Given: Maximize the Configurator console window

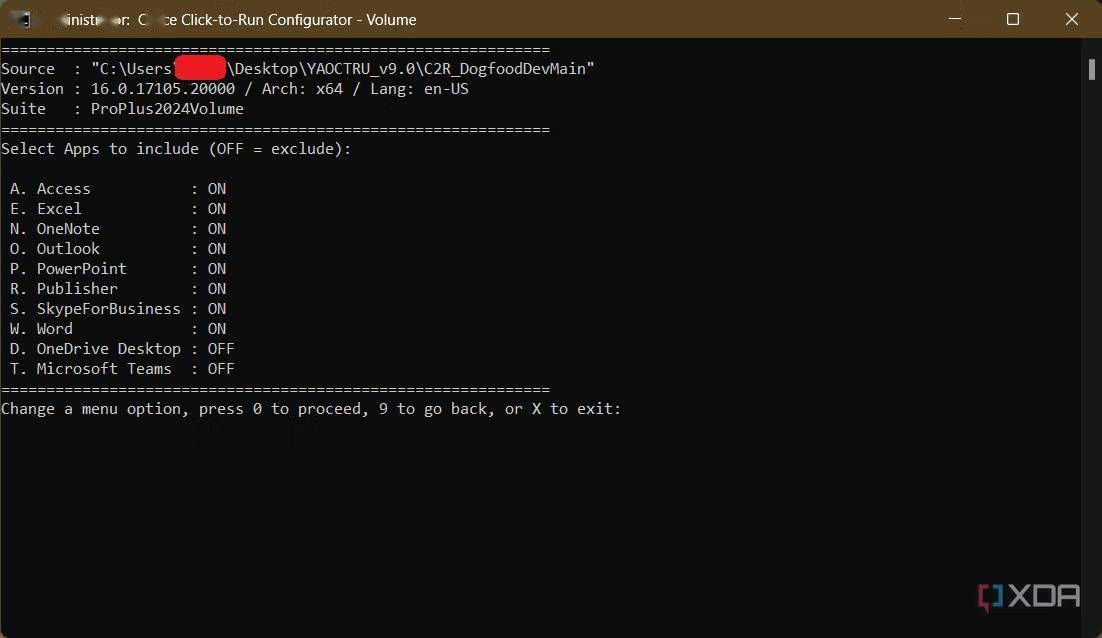Looking at the screenshot, I should [1012, 19].
